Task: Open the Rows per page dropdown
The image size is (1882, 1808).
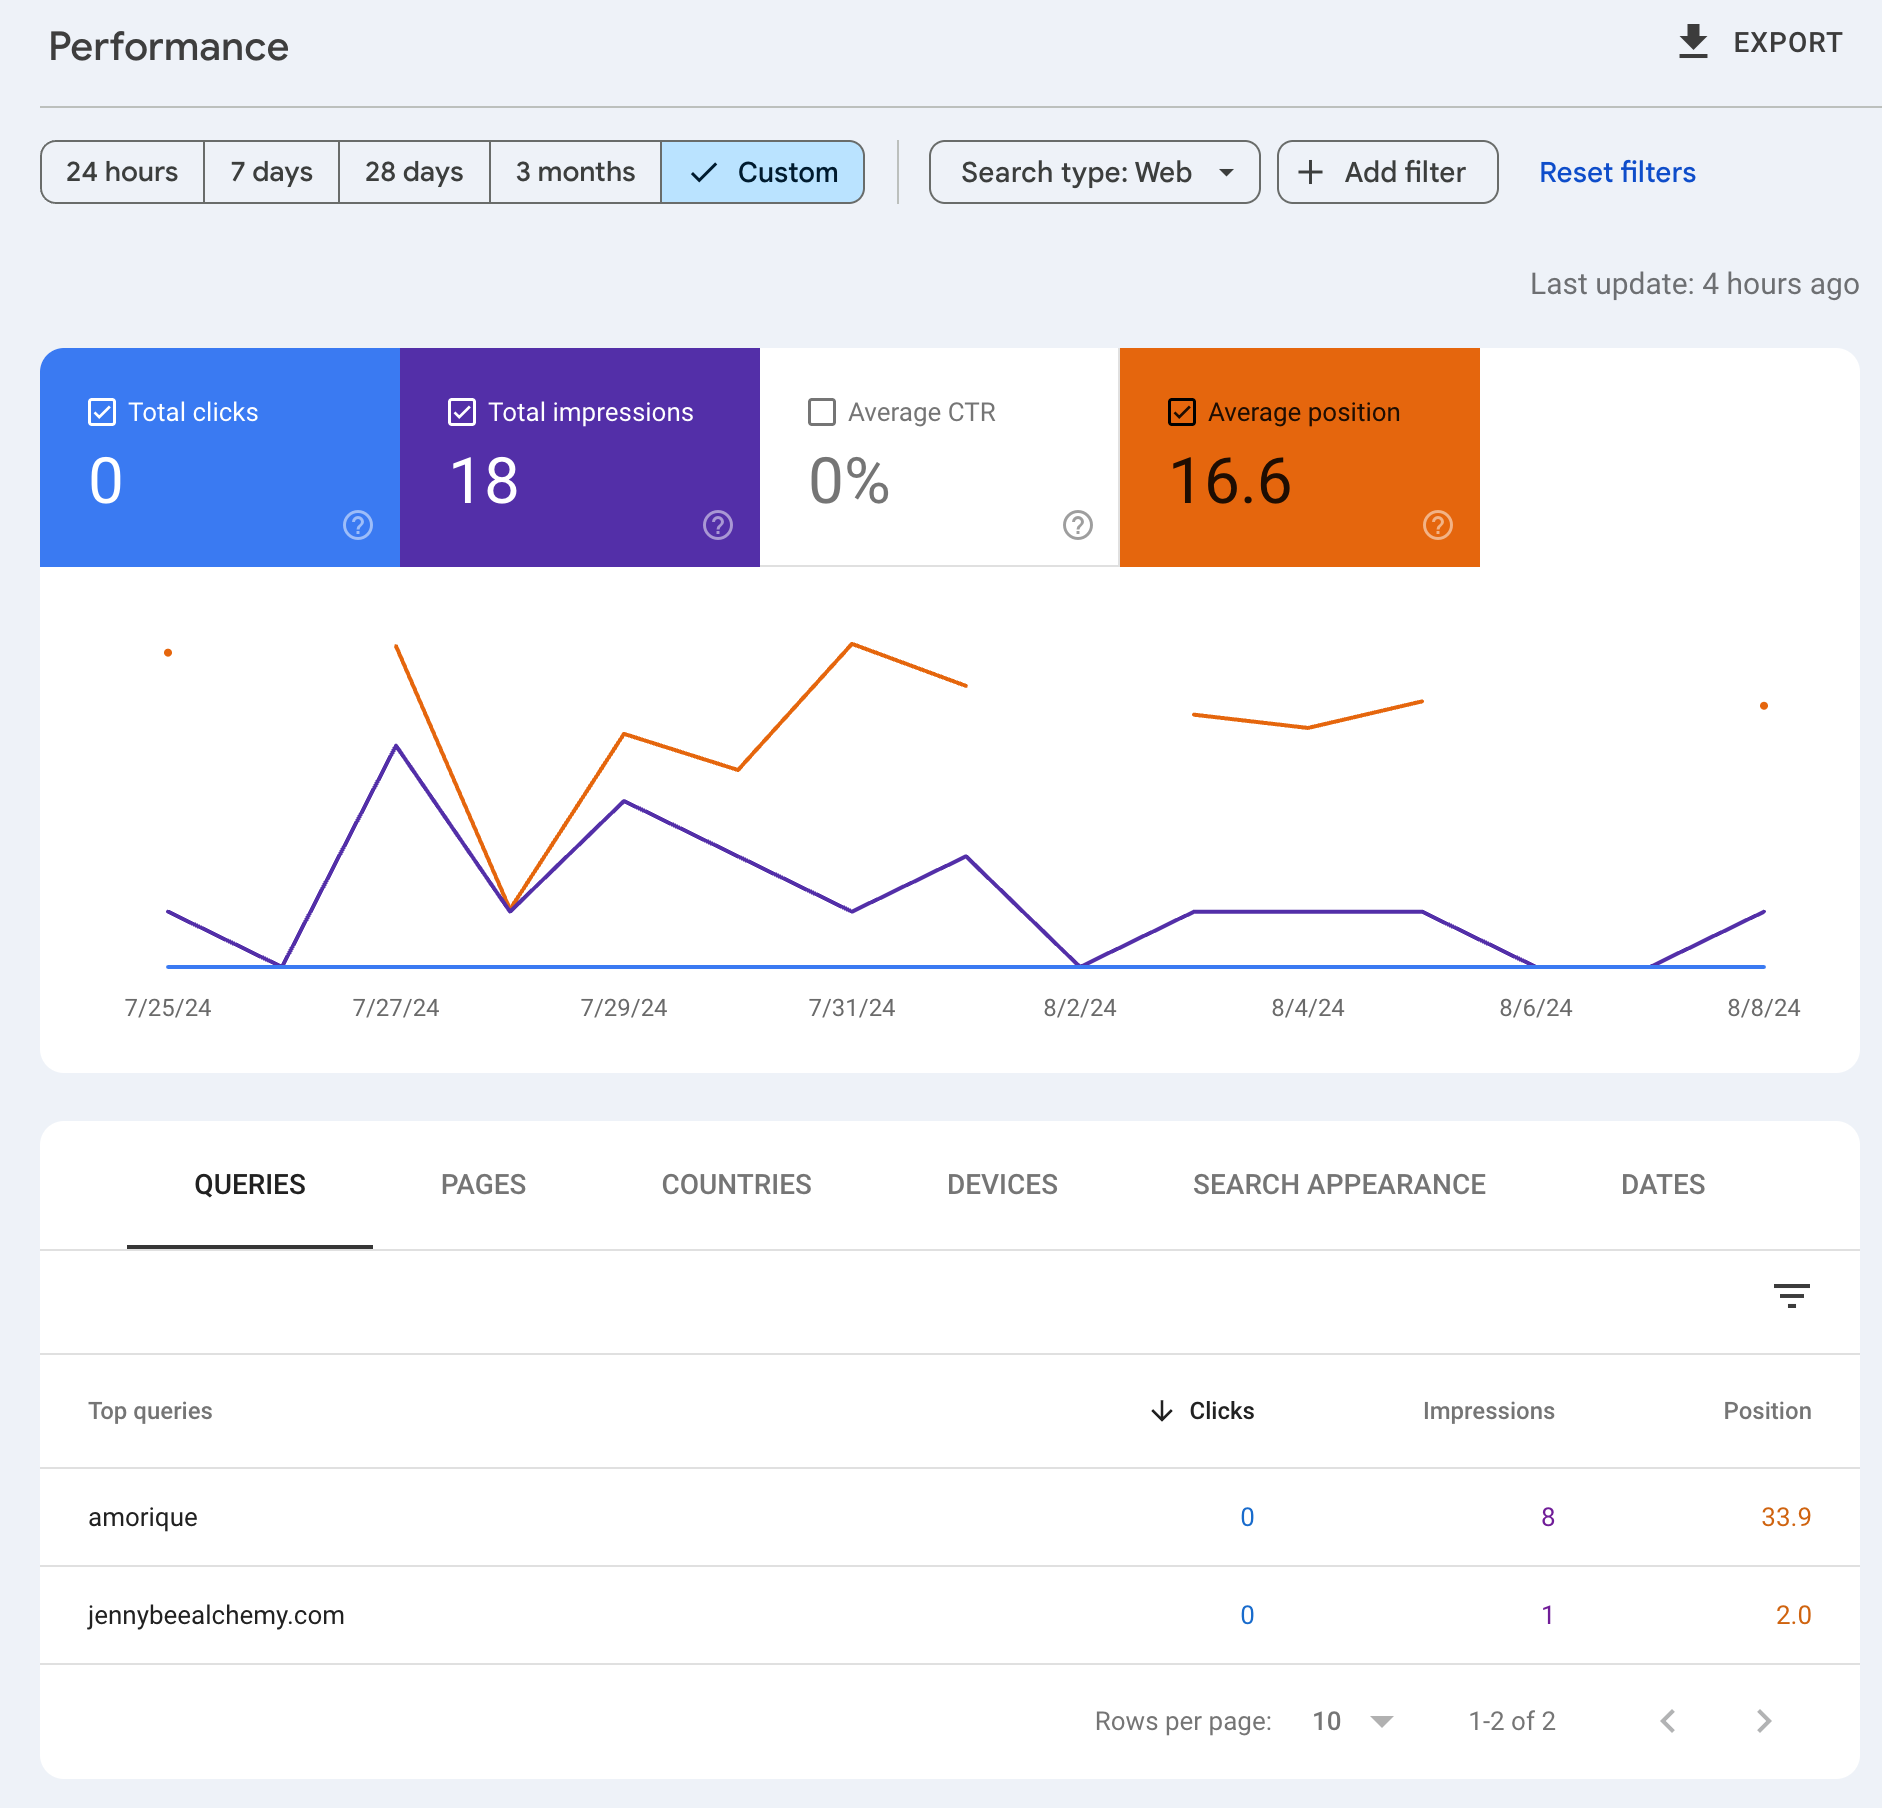Action: pos(1353,1721)
